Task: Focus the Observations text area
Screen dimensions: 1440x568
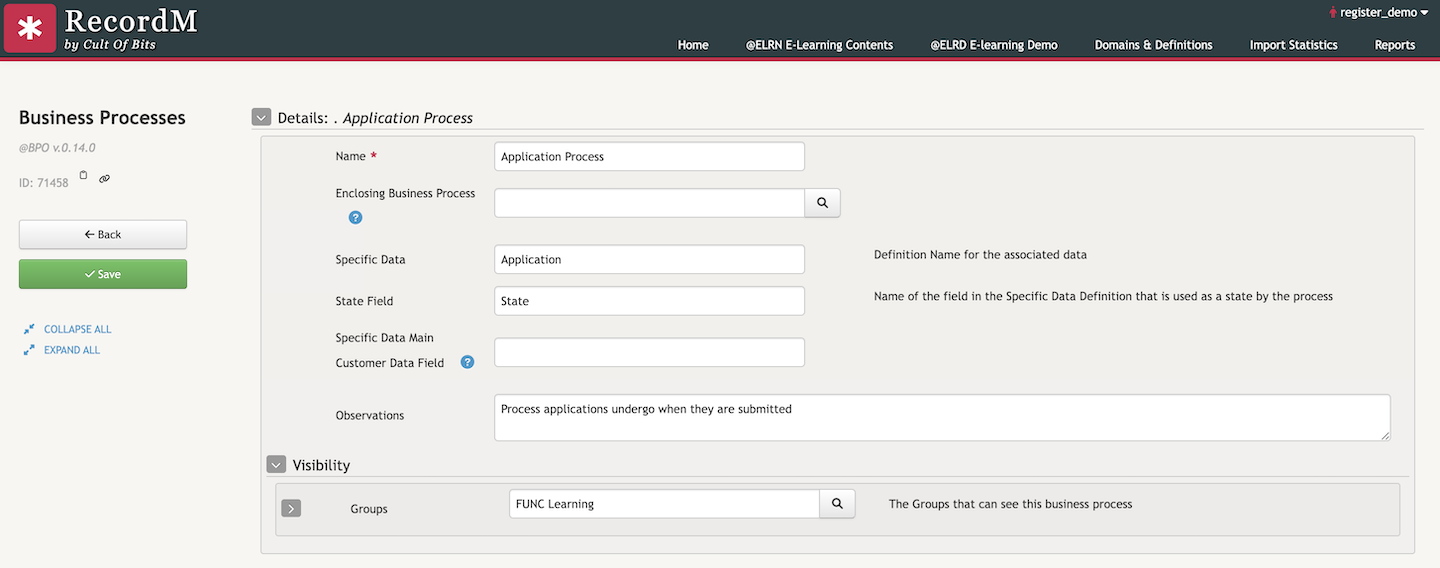Action: (x=941, y=417)
